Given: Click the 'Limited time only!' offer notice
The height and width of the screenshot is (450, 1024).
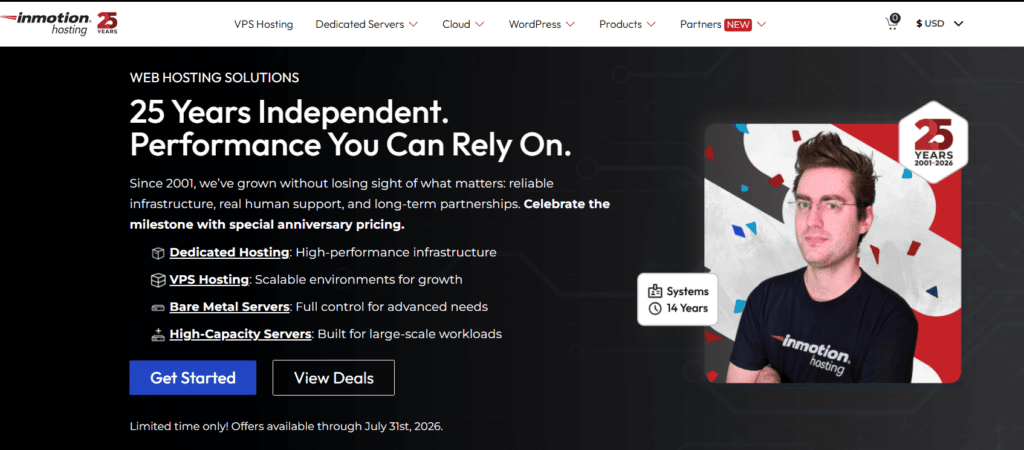Looking at the screenshot, I should (286, 426).
